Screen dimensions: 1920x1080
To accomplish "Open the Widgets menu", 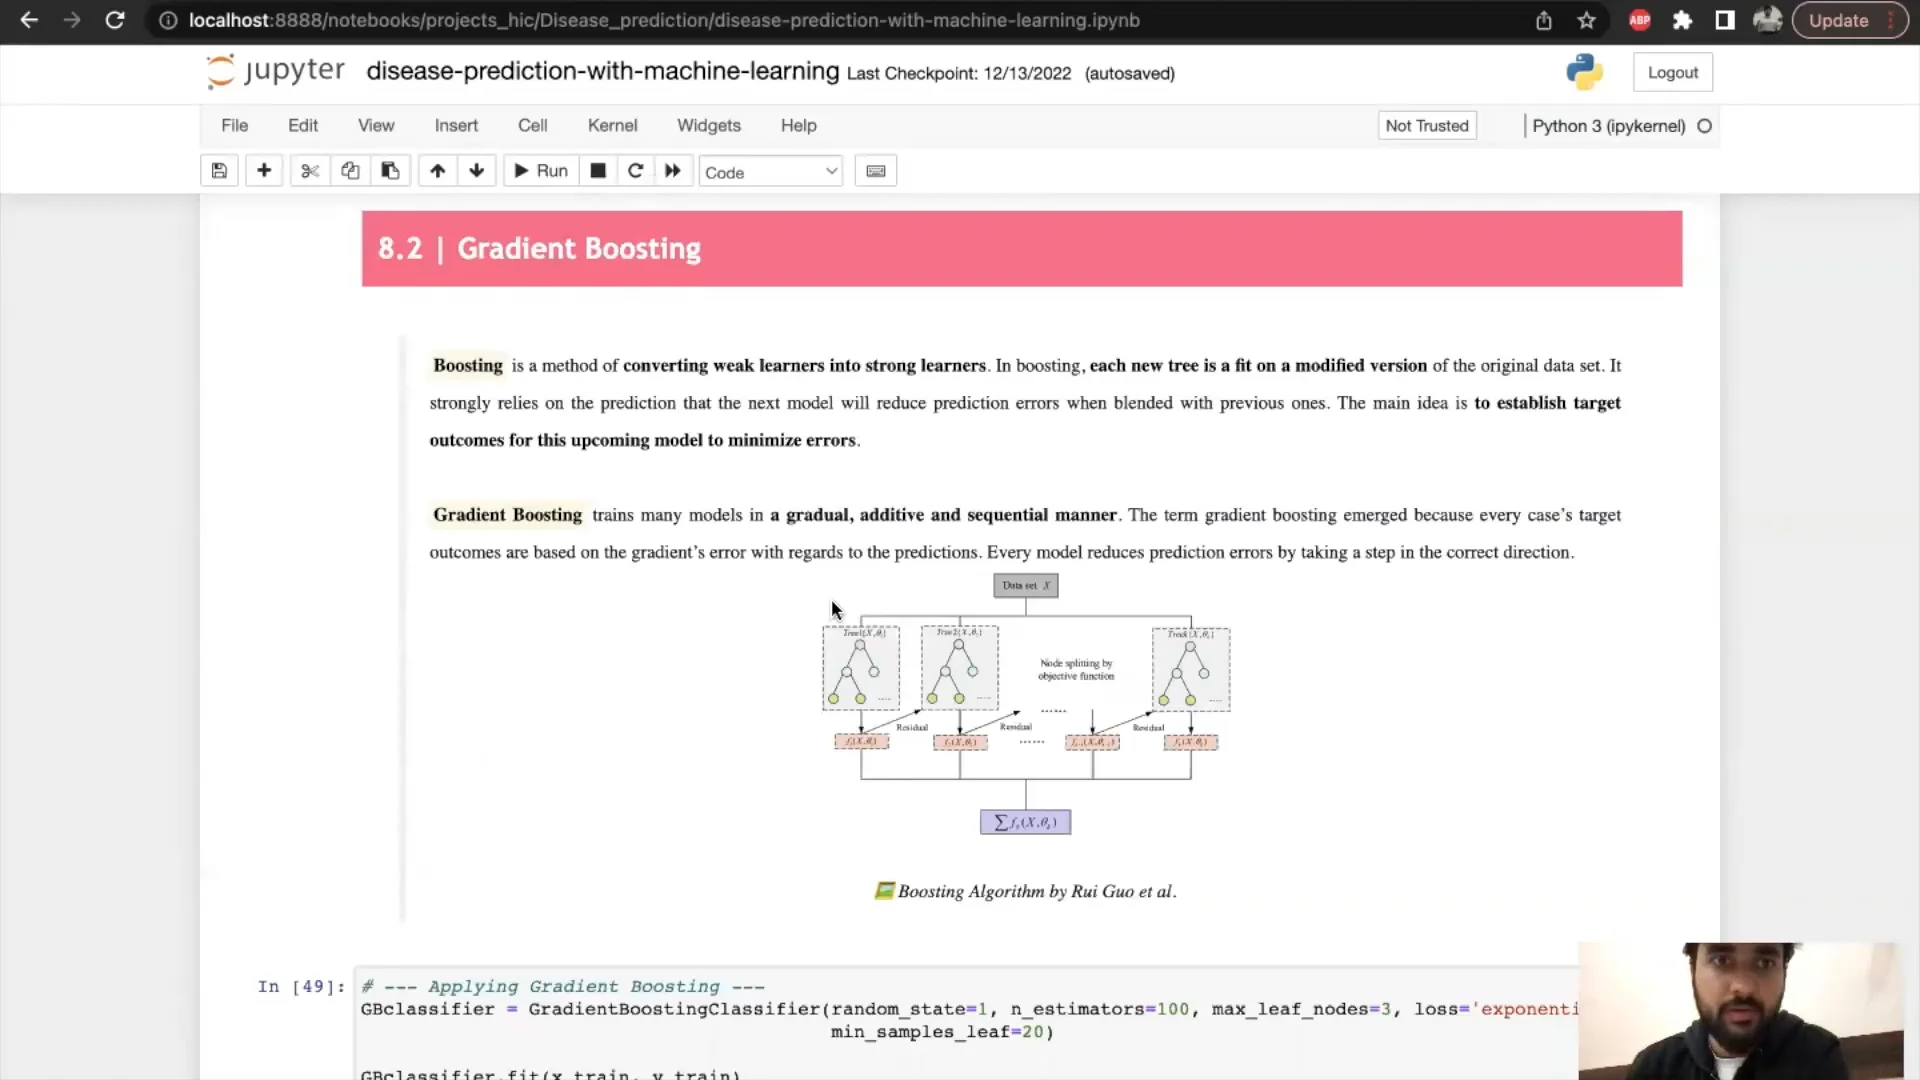I will click(708, 125).
